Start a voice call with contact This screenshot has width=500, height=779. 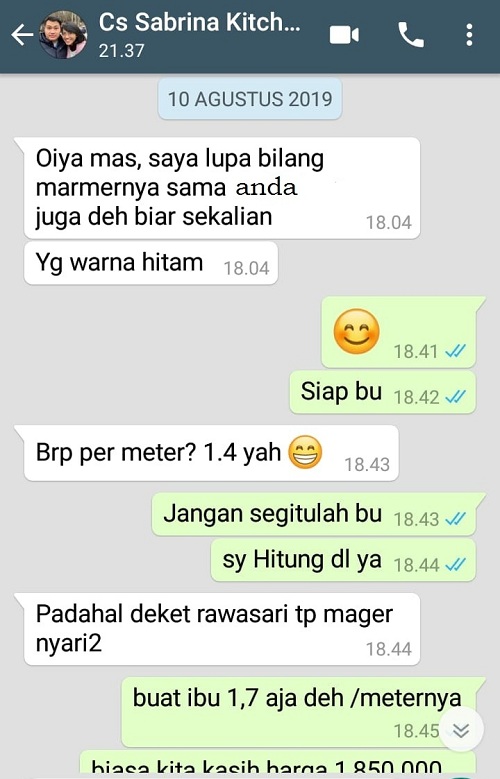coord(411,35)
